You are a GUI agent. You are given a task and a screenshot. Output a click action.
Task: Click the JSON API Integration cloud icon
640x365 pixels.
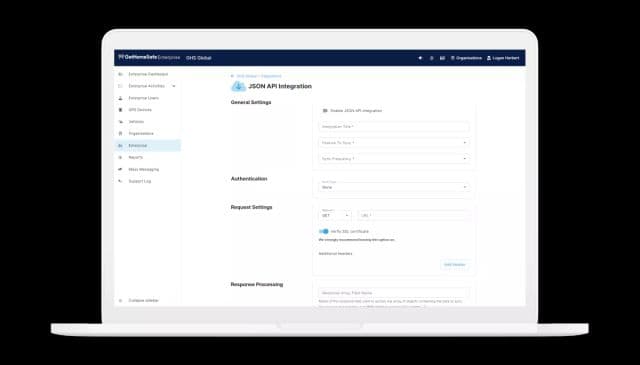coord(238,86)
